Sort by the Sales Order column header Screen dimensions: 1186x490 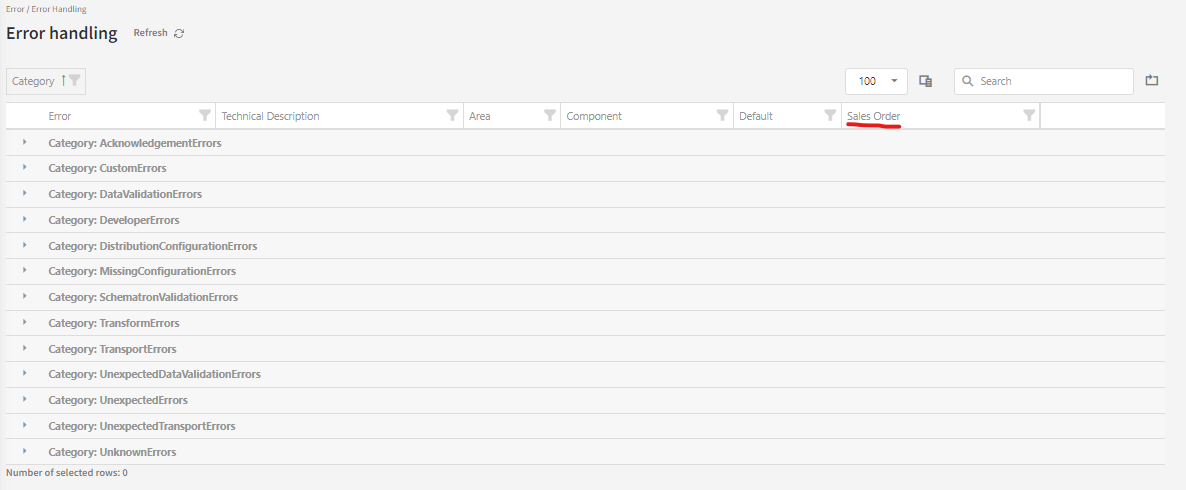pos(873,116)
